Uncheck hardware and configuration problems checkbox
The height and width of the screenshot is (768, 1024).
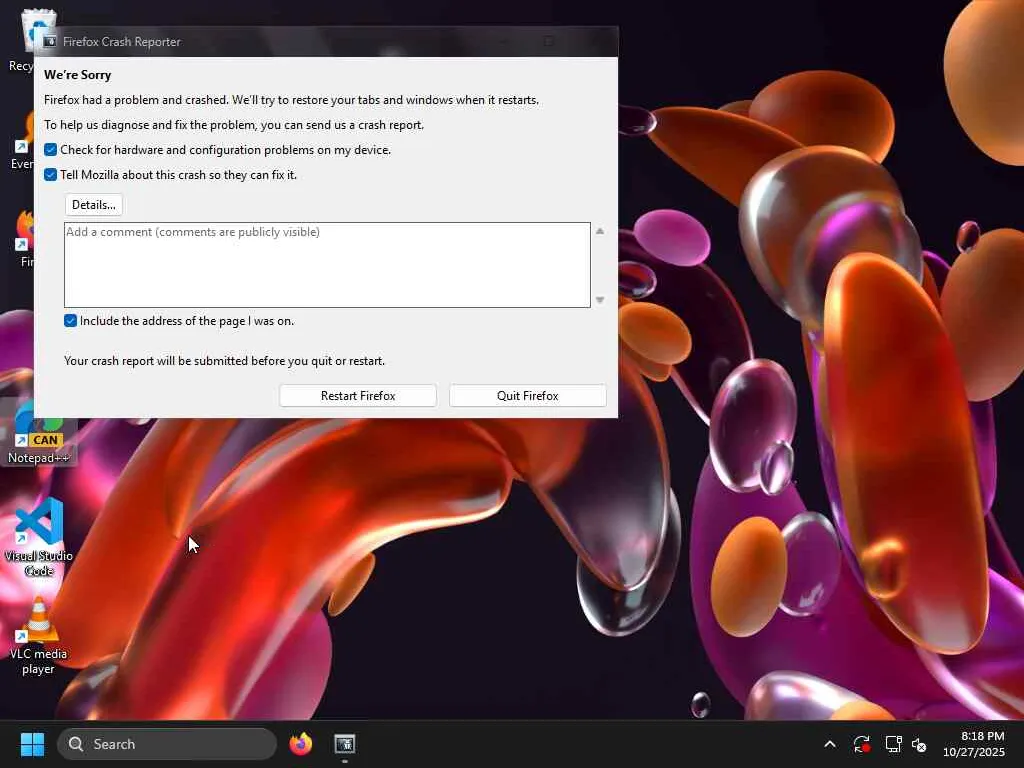pos(50,150)
